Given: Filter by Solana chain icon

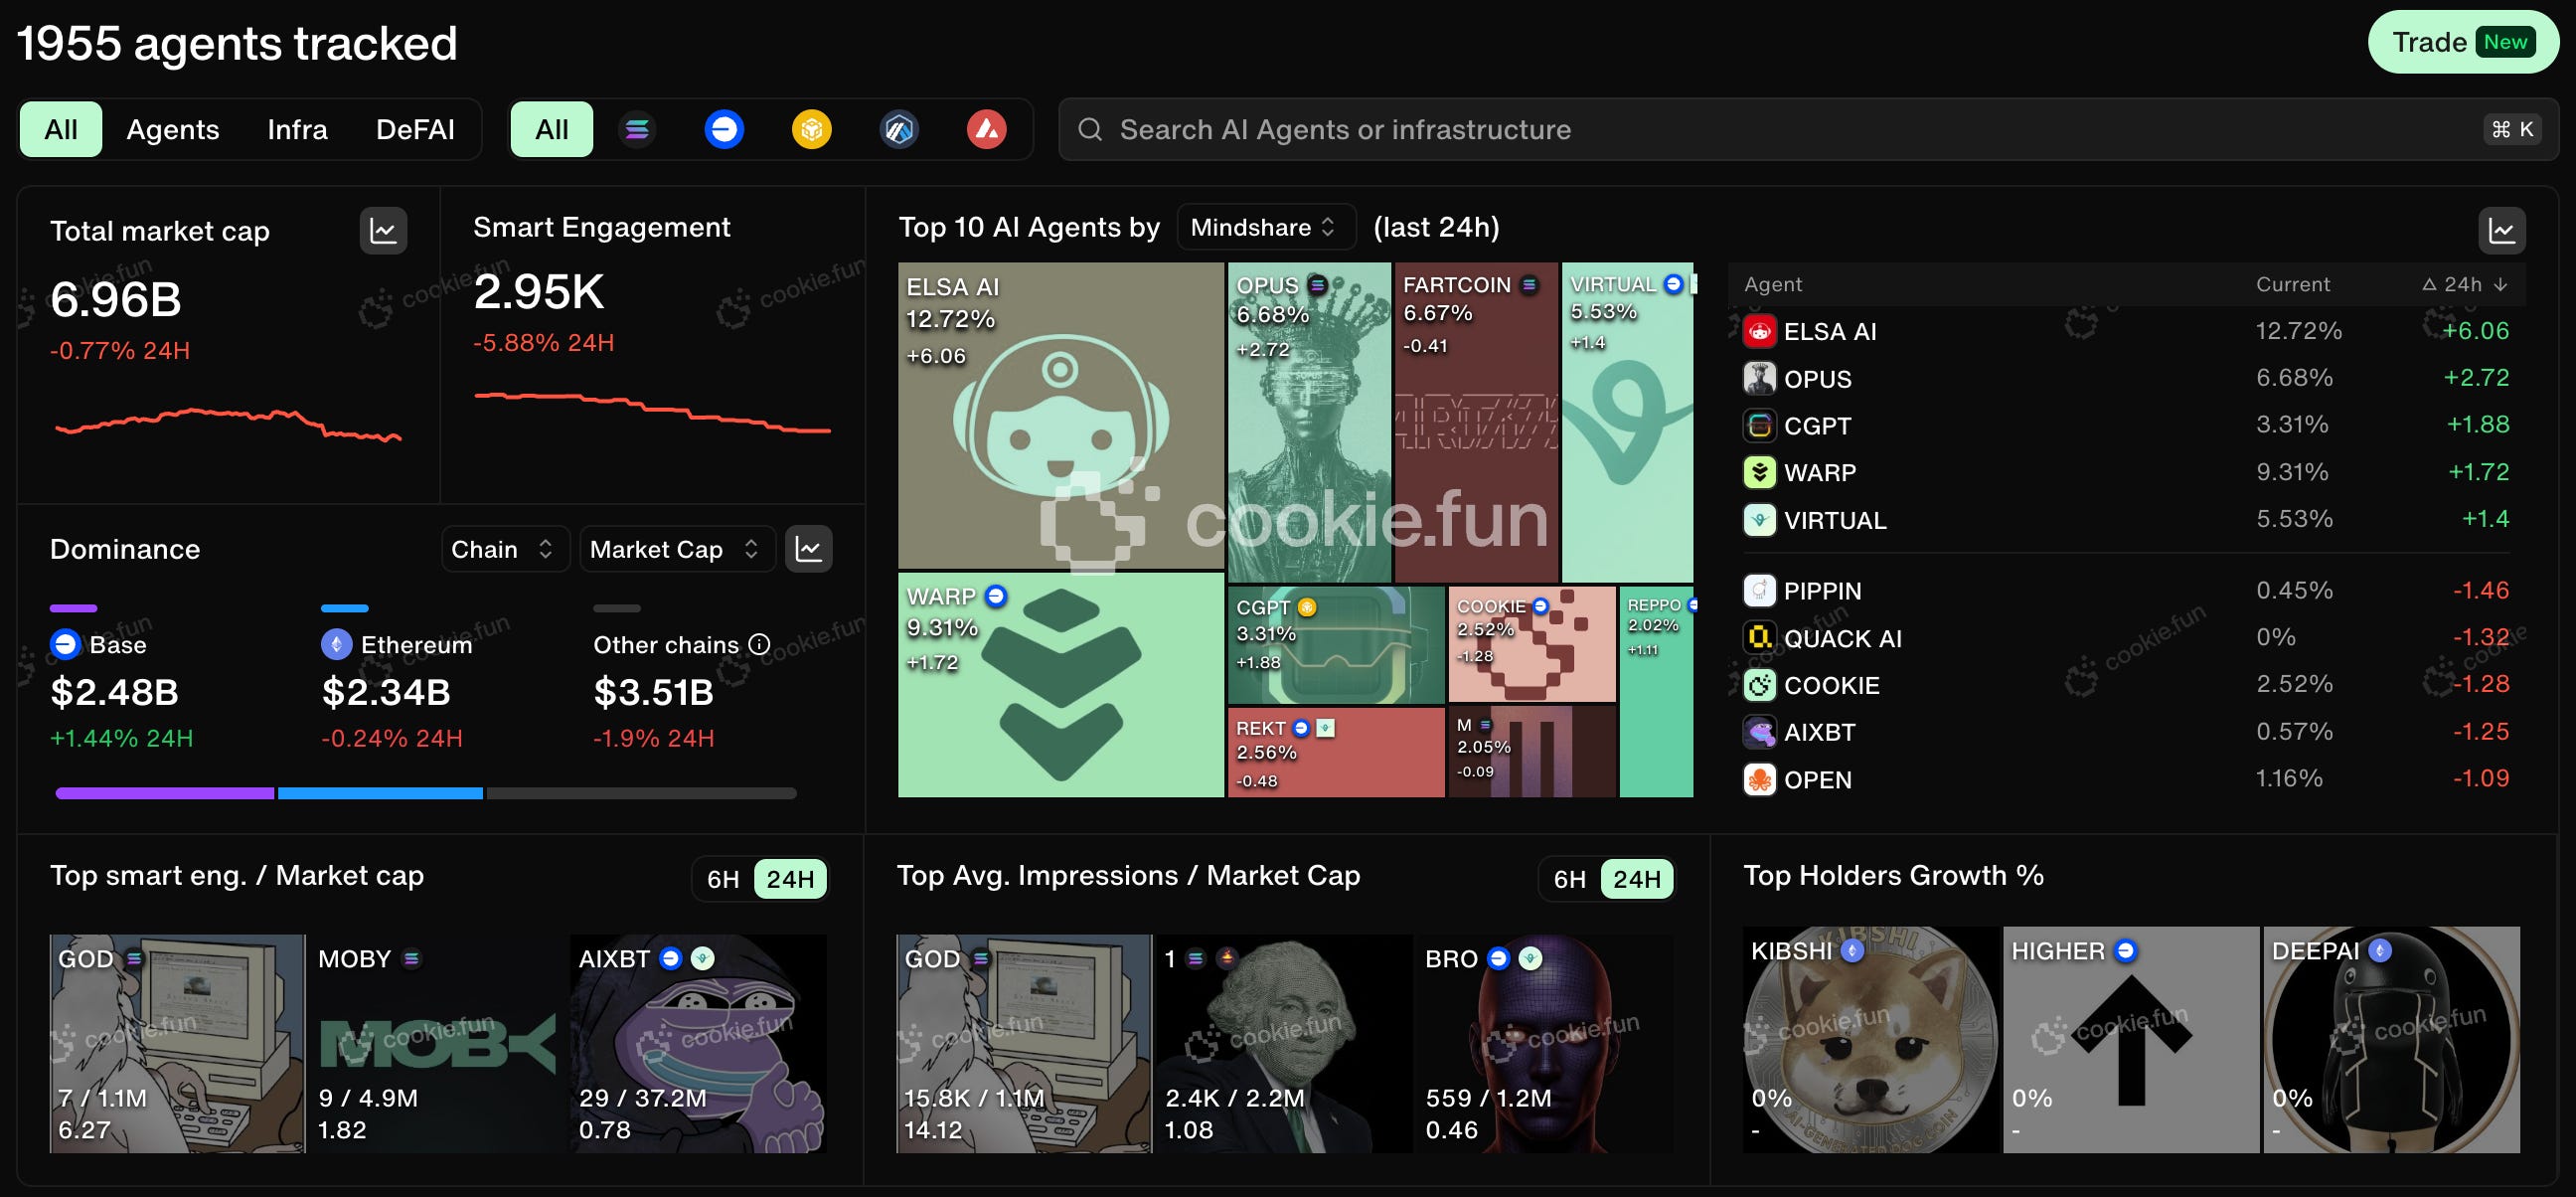Looking at the screenshot, I should pos(637,130).
